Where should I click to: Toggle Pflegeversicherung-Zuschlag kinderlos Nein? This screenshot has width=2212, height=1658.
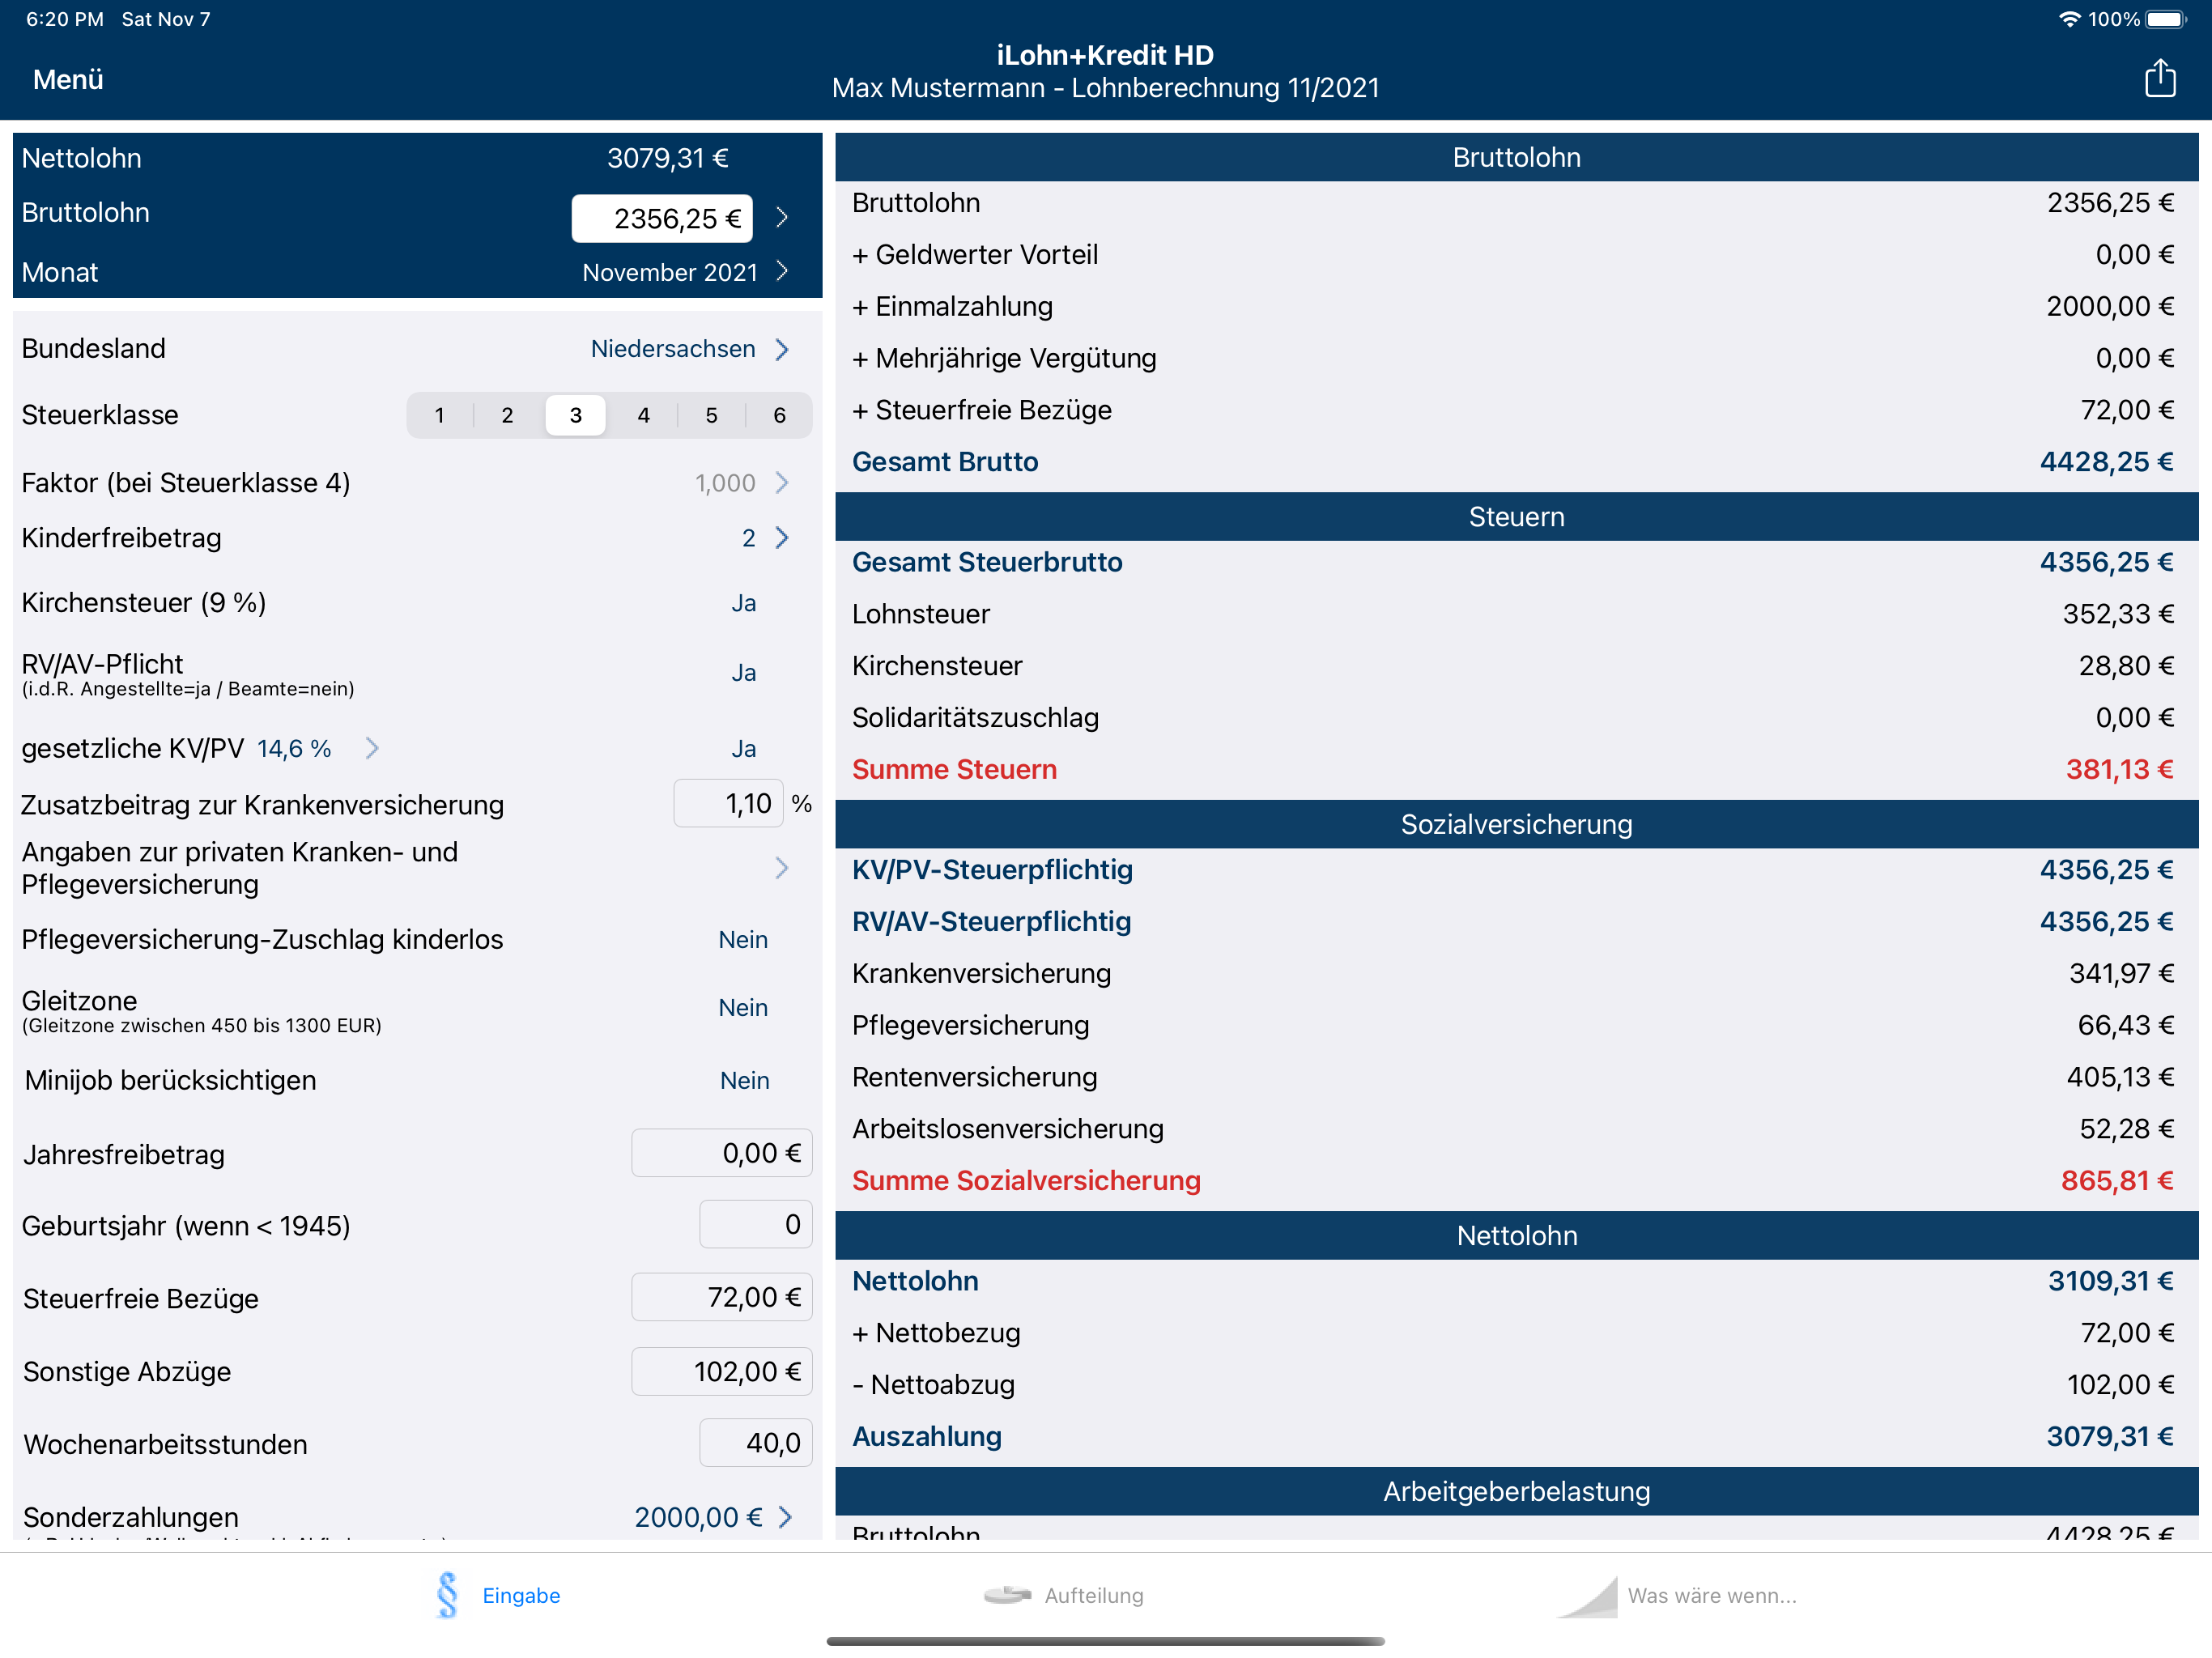[x=743, y=940]
